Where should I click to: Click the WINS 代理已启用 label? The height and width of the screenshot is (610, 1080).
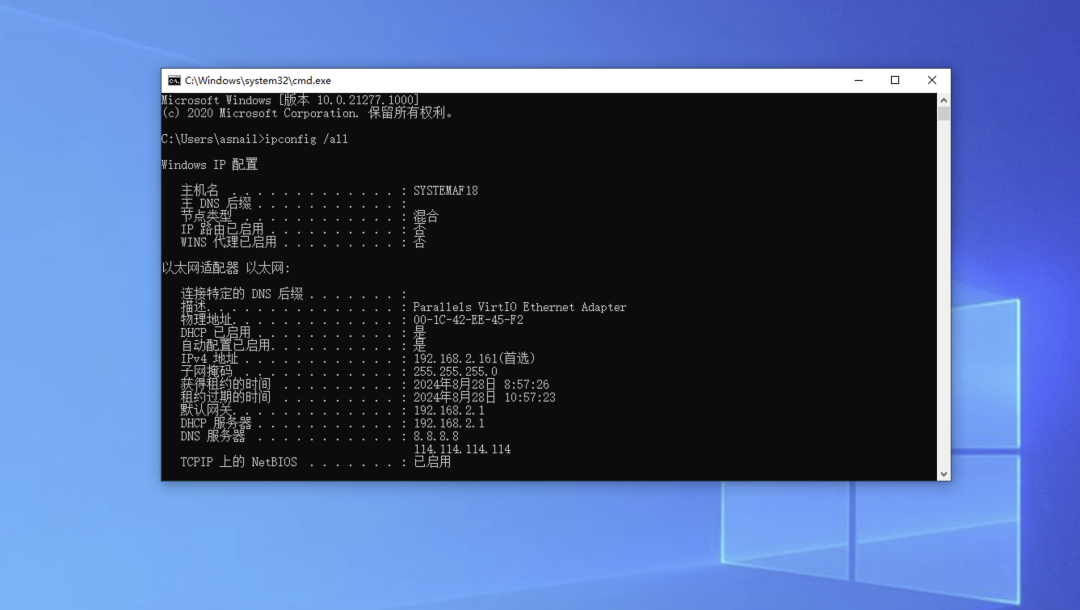pyautogui.click(x=229, y=242)
